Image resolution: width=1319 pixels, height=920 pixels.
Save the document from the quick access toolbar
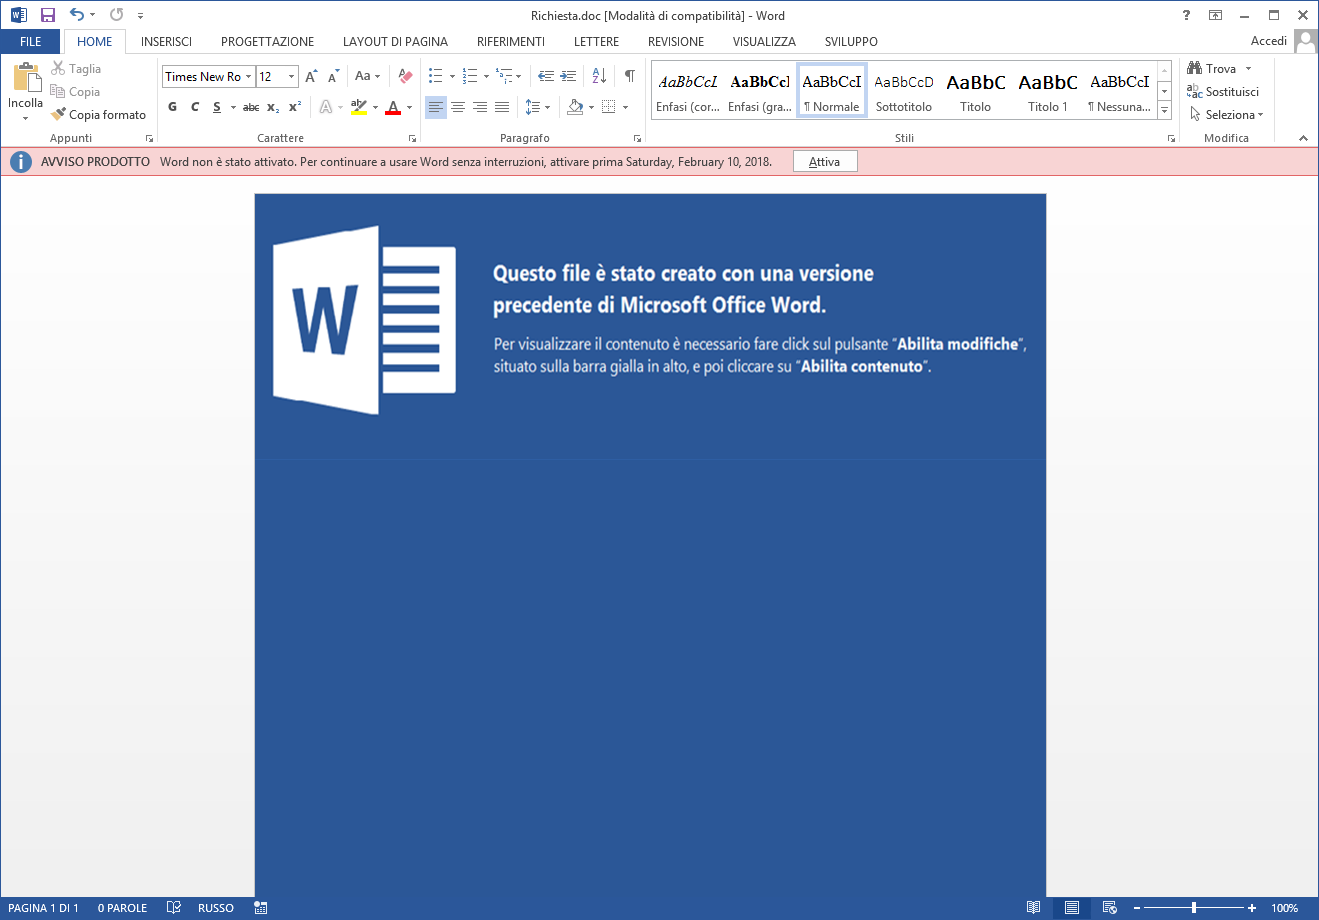click(x=47, y=15)
